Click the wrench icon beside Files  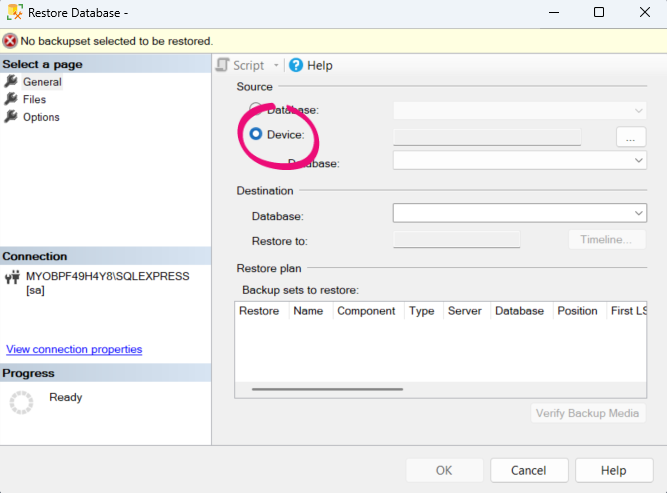12,99
